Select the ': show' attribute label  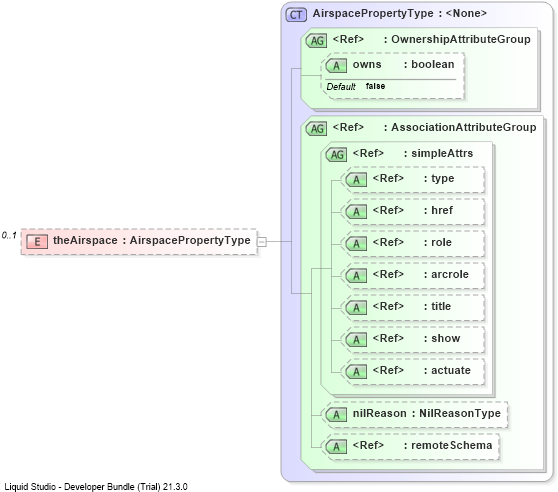tap(442, 338)
